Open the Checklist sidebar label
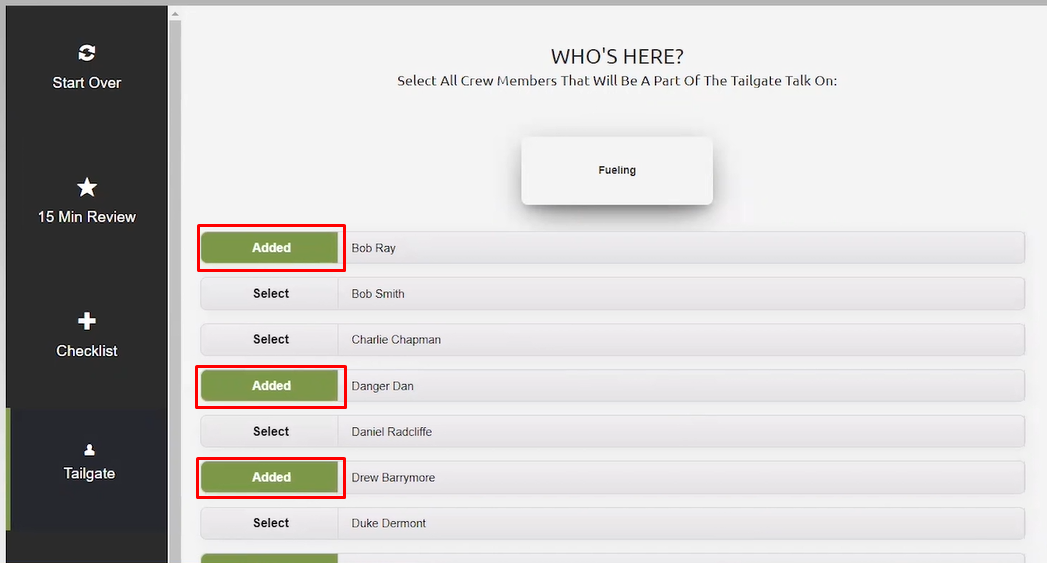Image resolution: width=1047 pixels, height=563 pixels. point(87,351)
